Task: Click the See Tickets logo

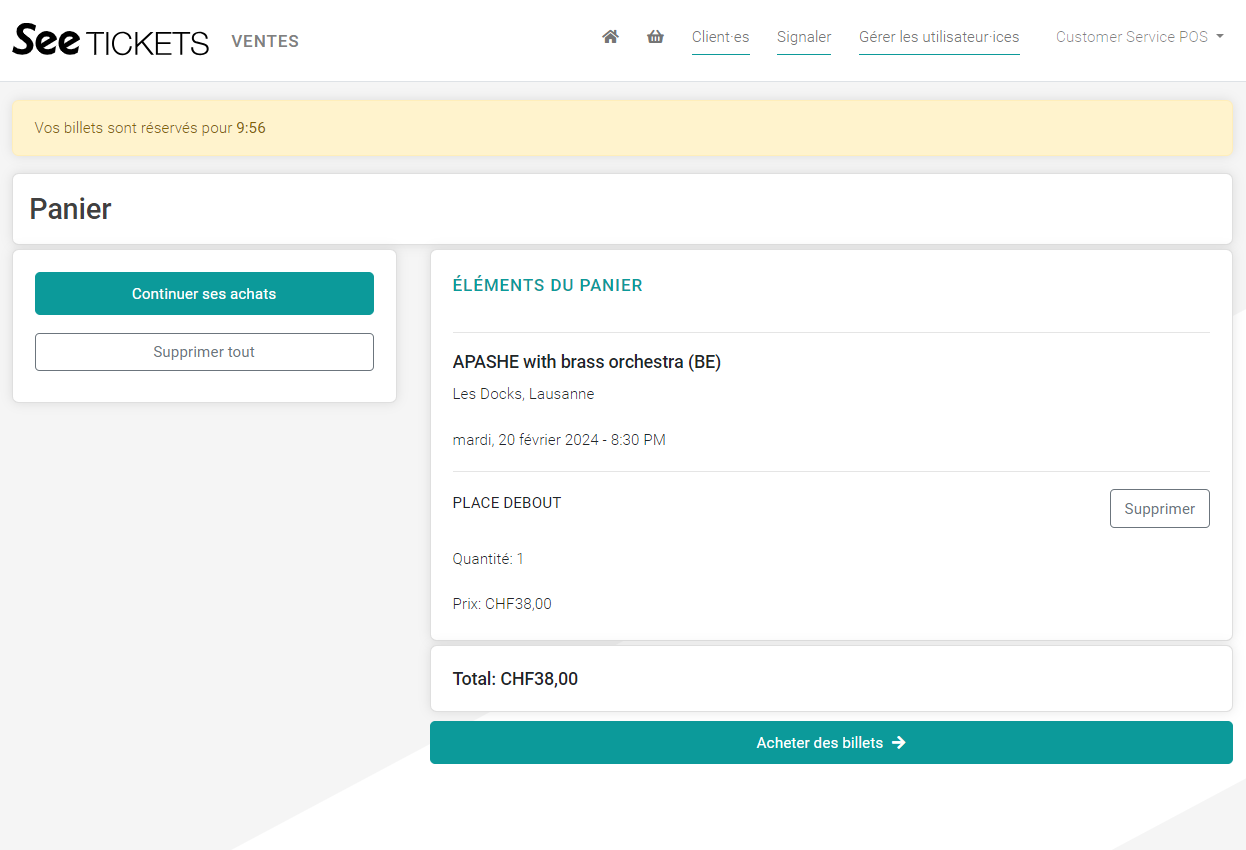Action: pyautogui.click(x=111, y=40)
